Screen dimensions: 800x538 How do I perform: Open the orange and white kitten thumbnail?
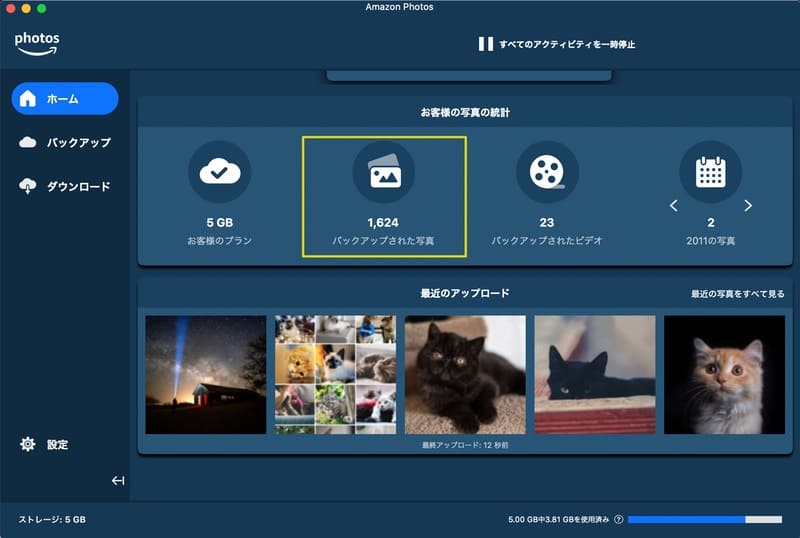[x=724, y=375]
